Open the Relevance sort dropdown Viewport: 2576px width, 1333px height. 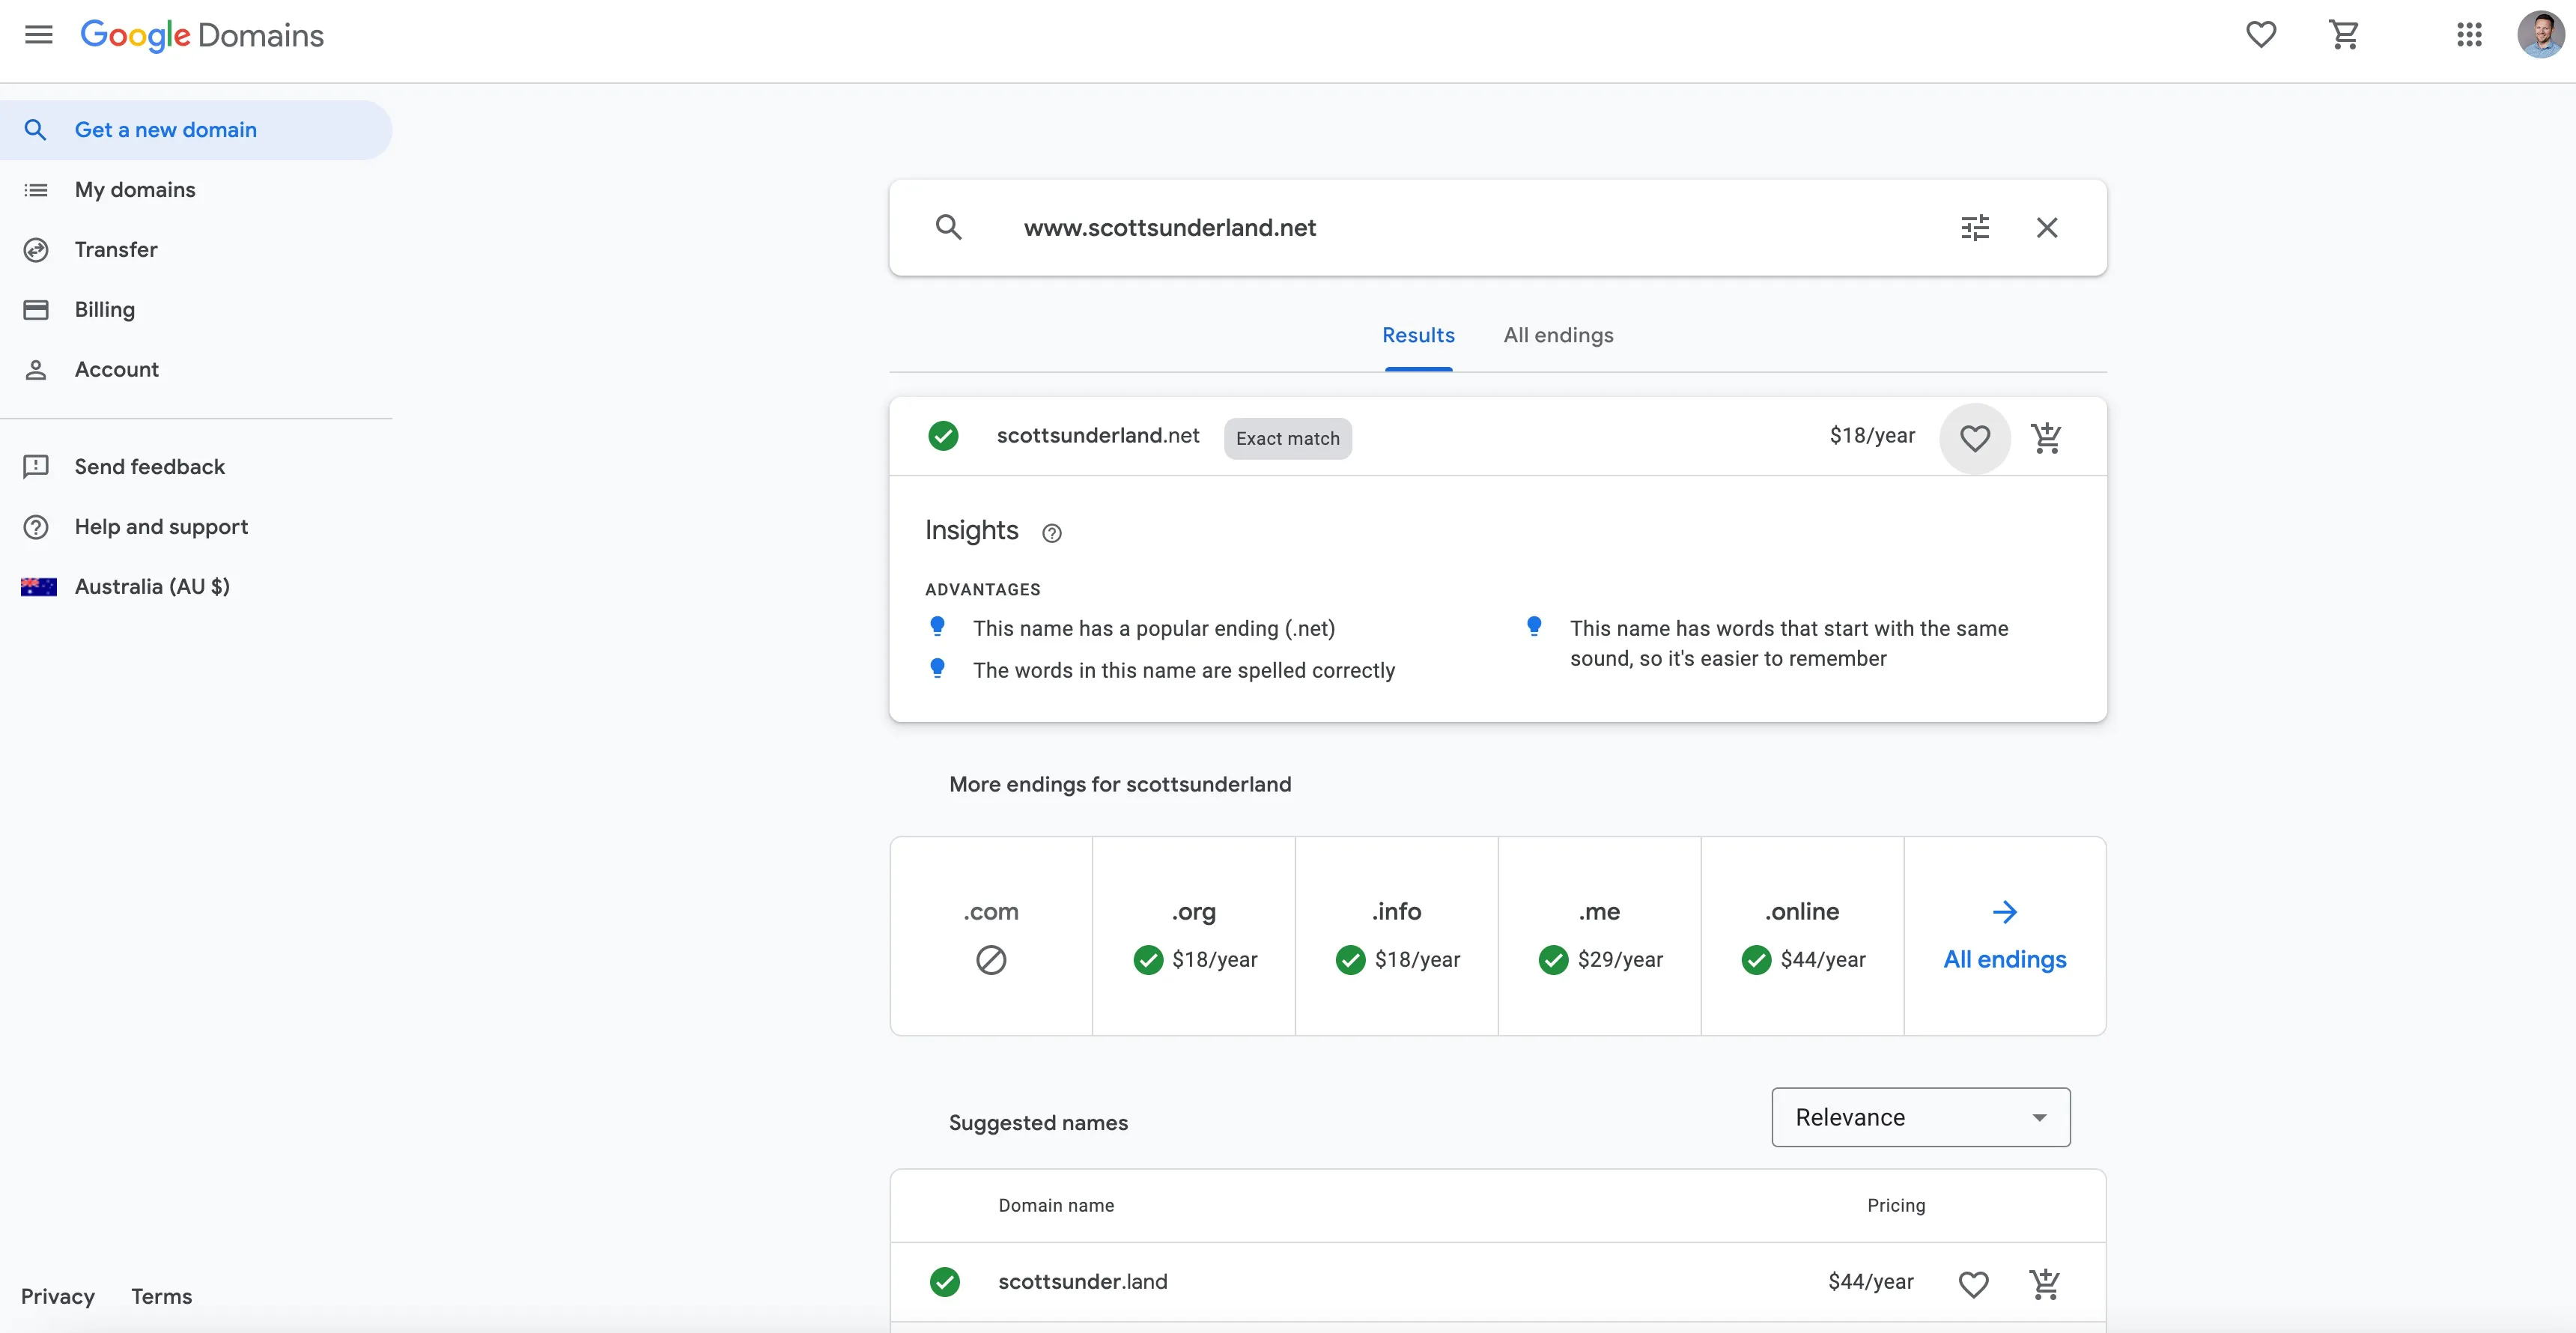(x=1920, y=1117)
